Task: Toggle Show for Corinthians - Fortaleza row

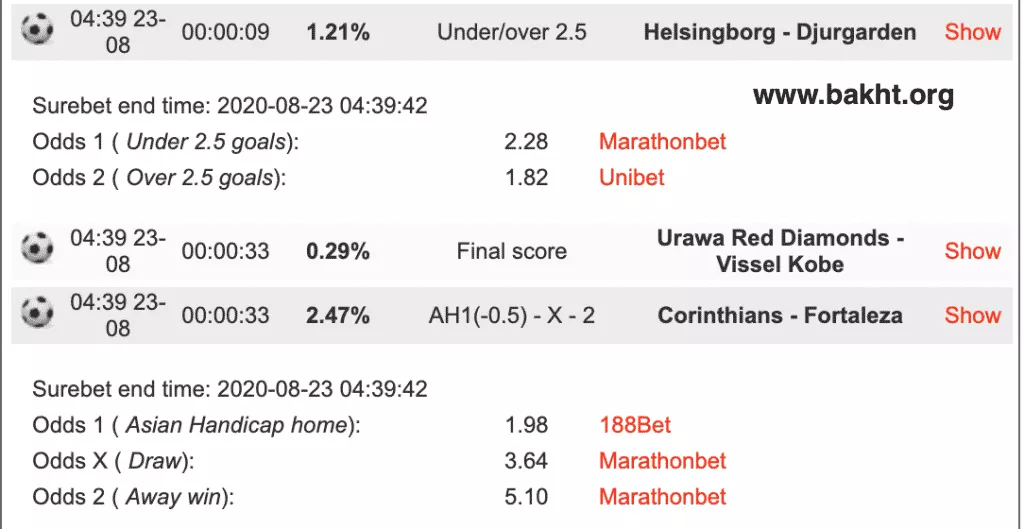Action: pos(972,315)
